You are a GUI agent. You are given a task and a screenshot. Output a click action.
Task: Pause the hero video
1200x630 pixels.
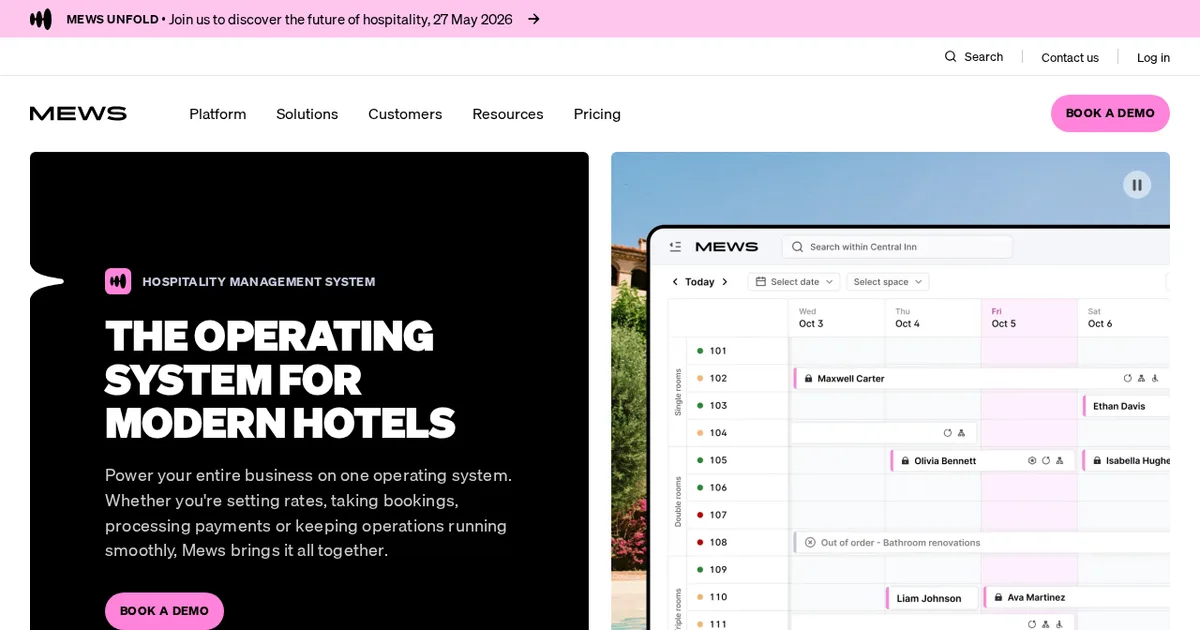tap(1137, 185)
